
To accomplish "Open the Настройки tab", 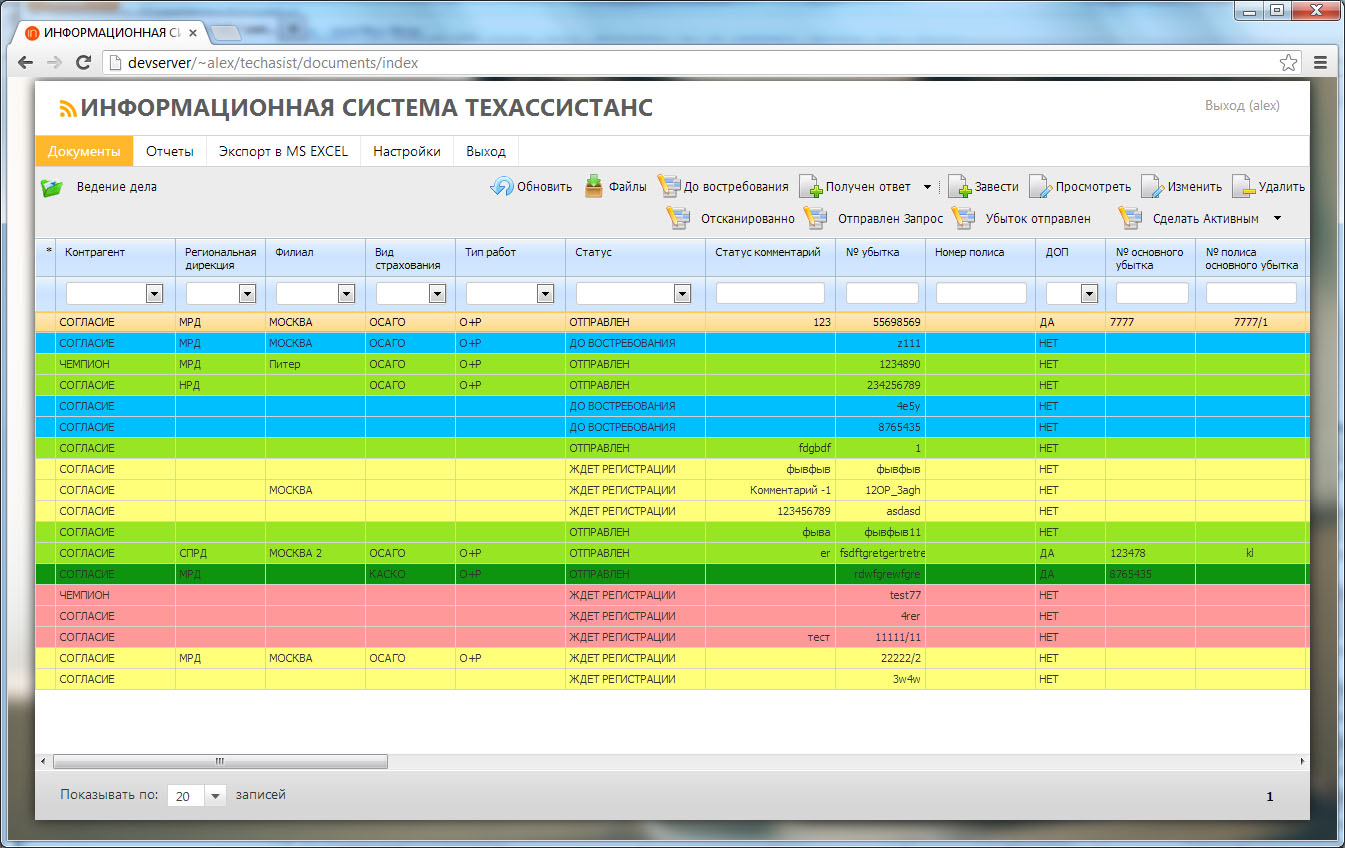I will (x=407, y=151).
